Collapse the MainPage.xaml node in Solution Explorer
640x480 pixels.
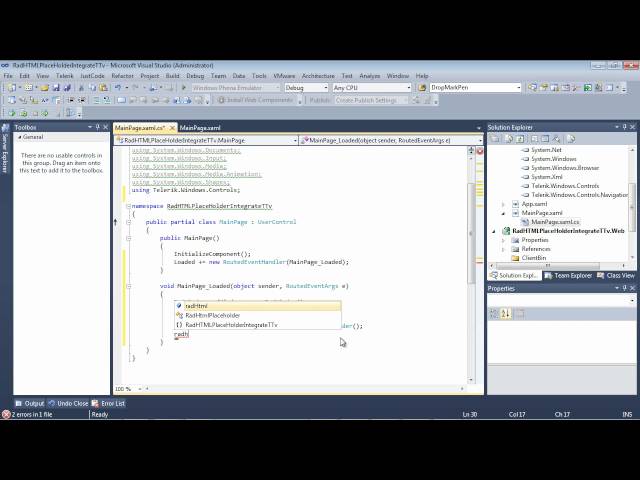(503, 213)
